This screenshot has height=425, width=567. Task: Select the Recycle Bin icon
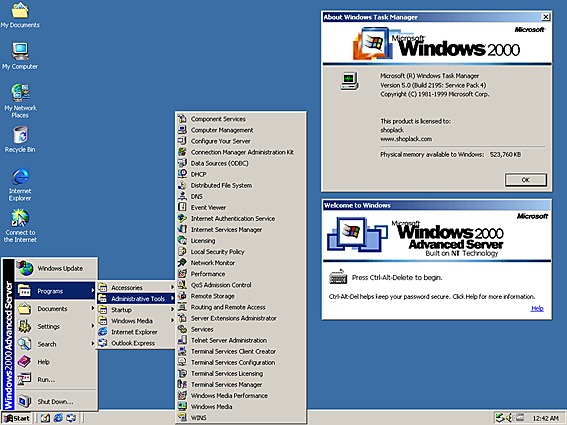[x=20, y=140]
